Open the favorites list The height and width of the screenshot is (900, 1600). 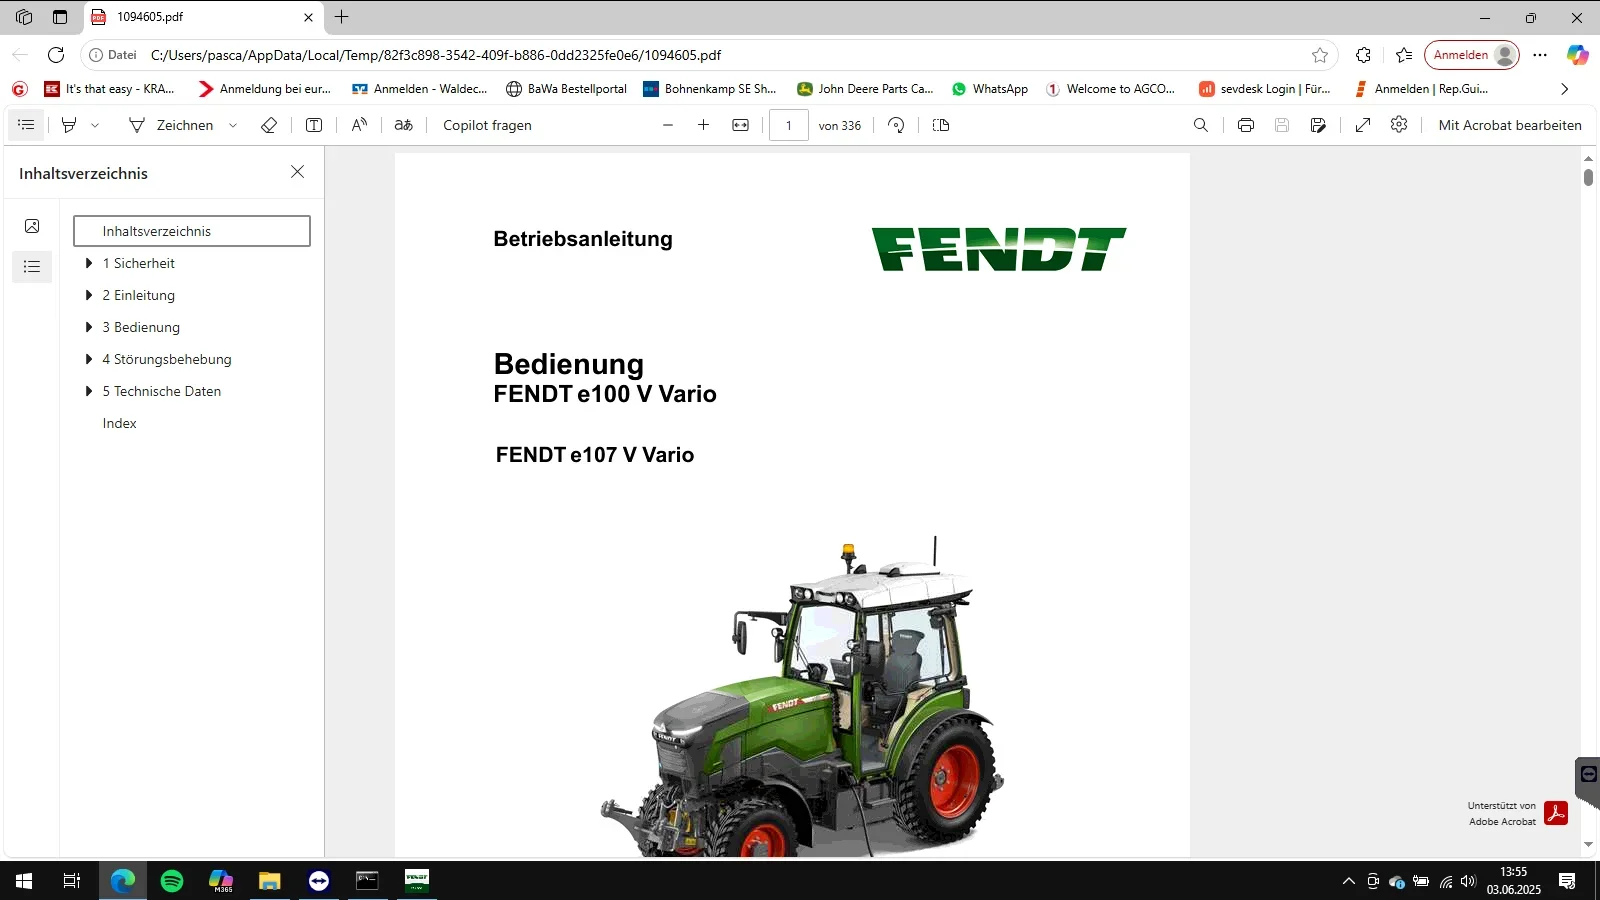tap(1404, 55)
